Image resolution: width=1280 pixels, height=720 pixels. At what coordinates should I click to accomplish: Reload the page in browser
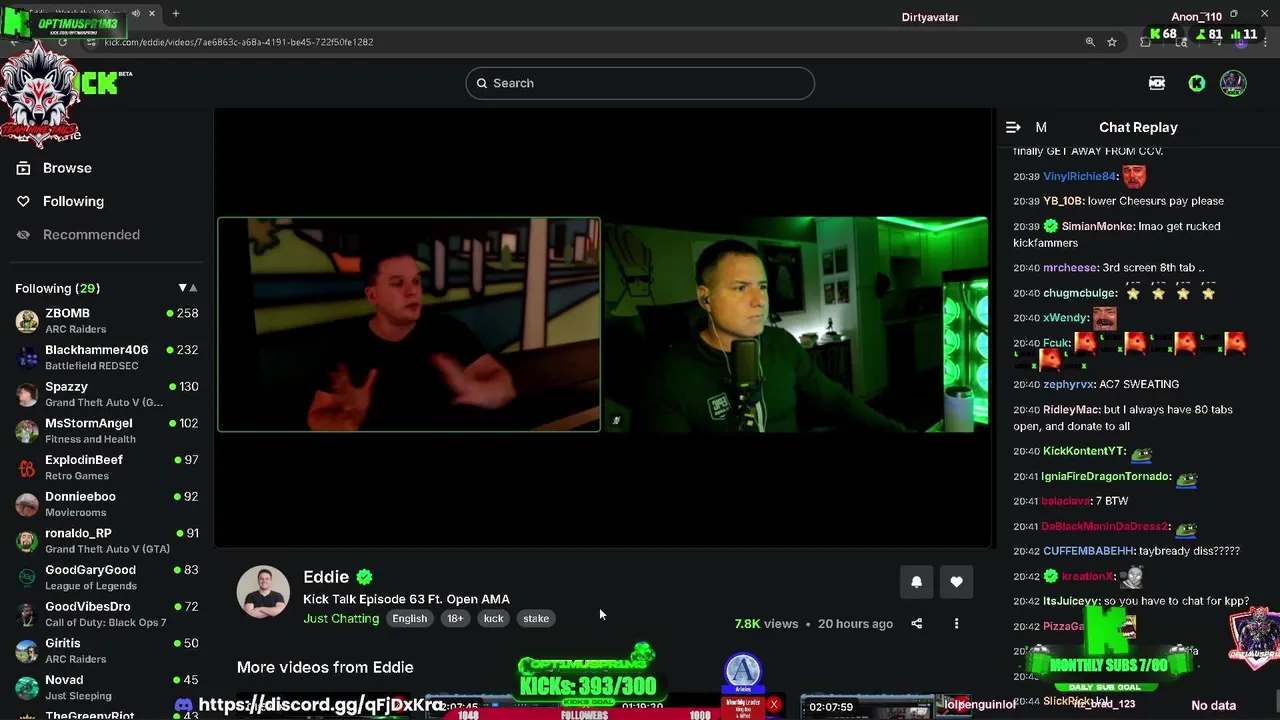(x=63, y=42)
